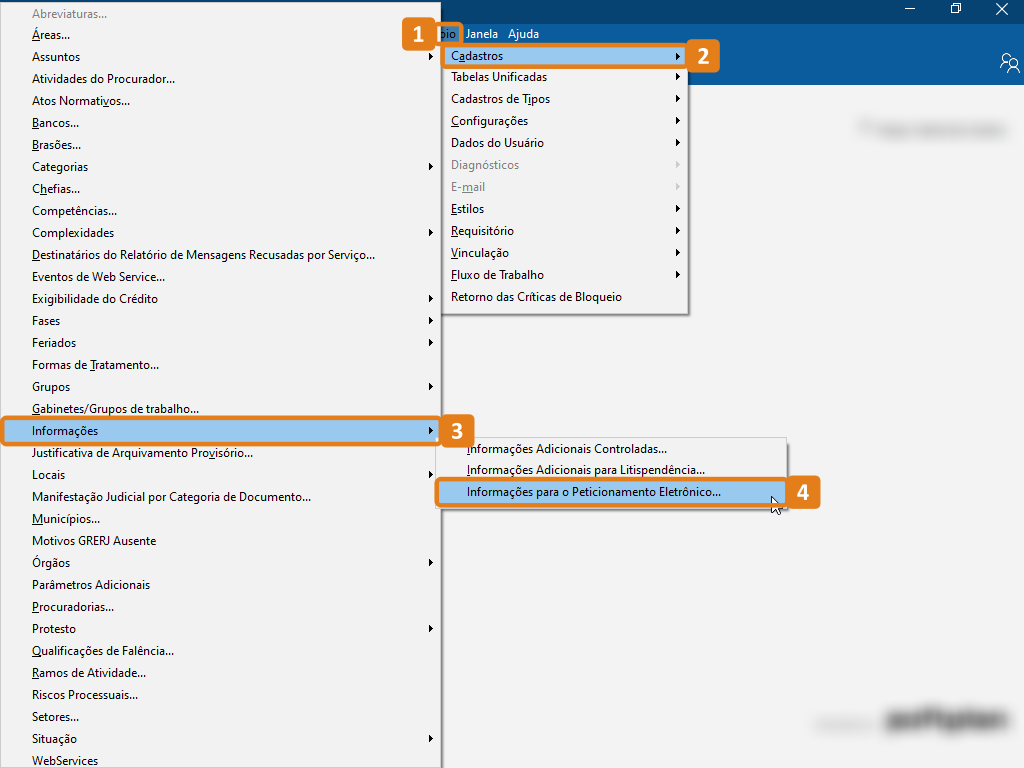Open the Bancos registration entry
The width and height of the screenshot is (1024, 768).
point(55,123)
